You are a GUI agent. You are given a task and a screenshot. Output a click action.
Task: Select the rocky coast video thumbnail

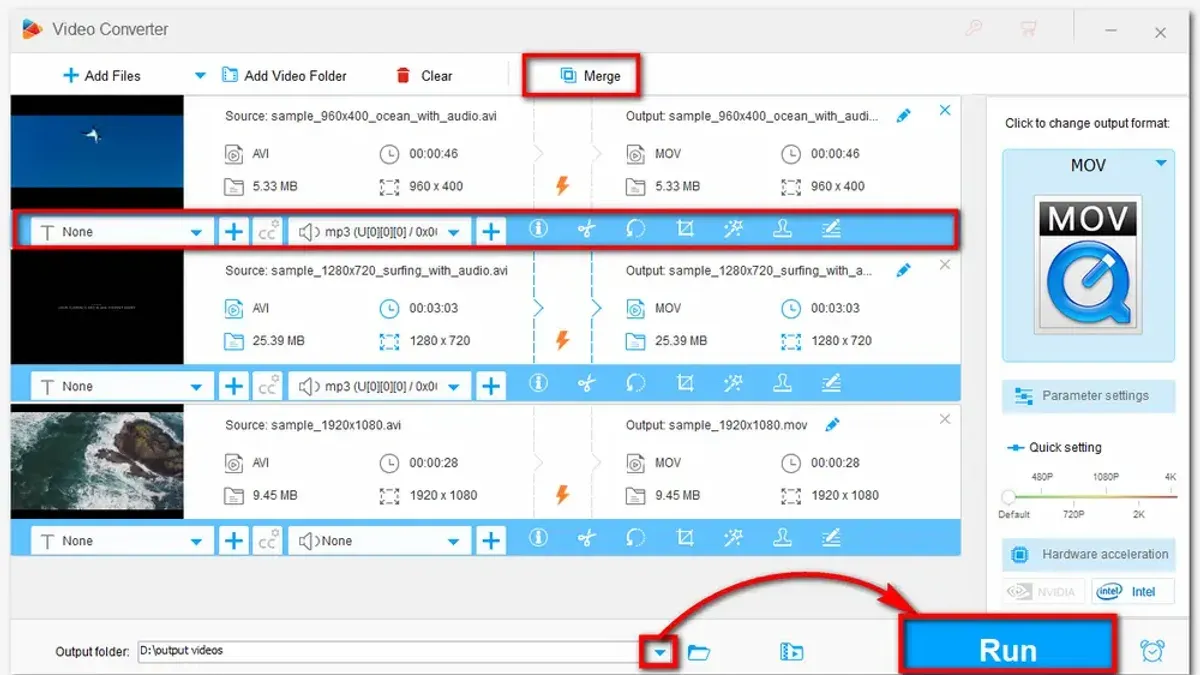click(x=97, y=461)
